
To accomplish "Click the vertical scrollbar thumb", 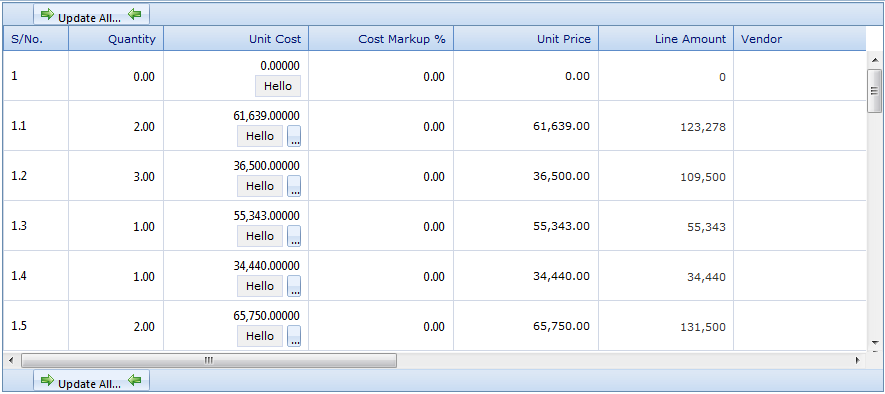I will (x=875, y=91).
